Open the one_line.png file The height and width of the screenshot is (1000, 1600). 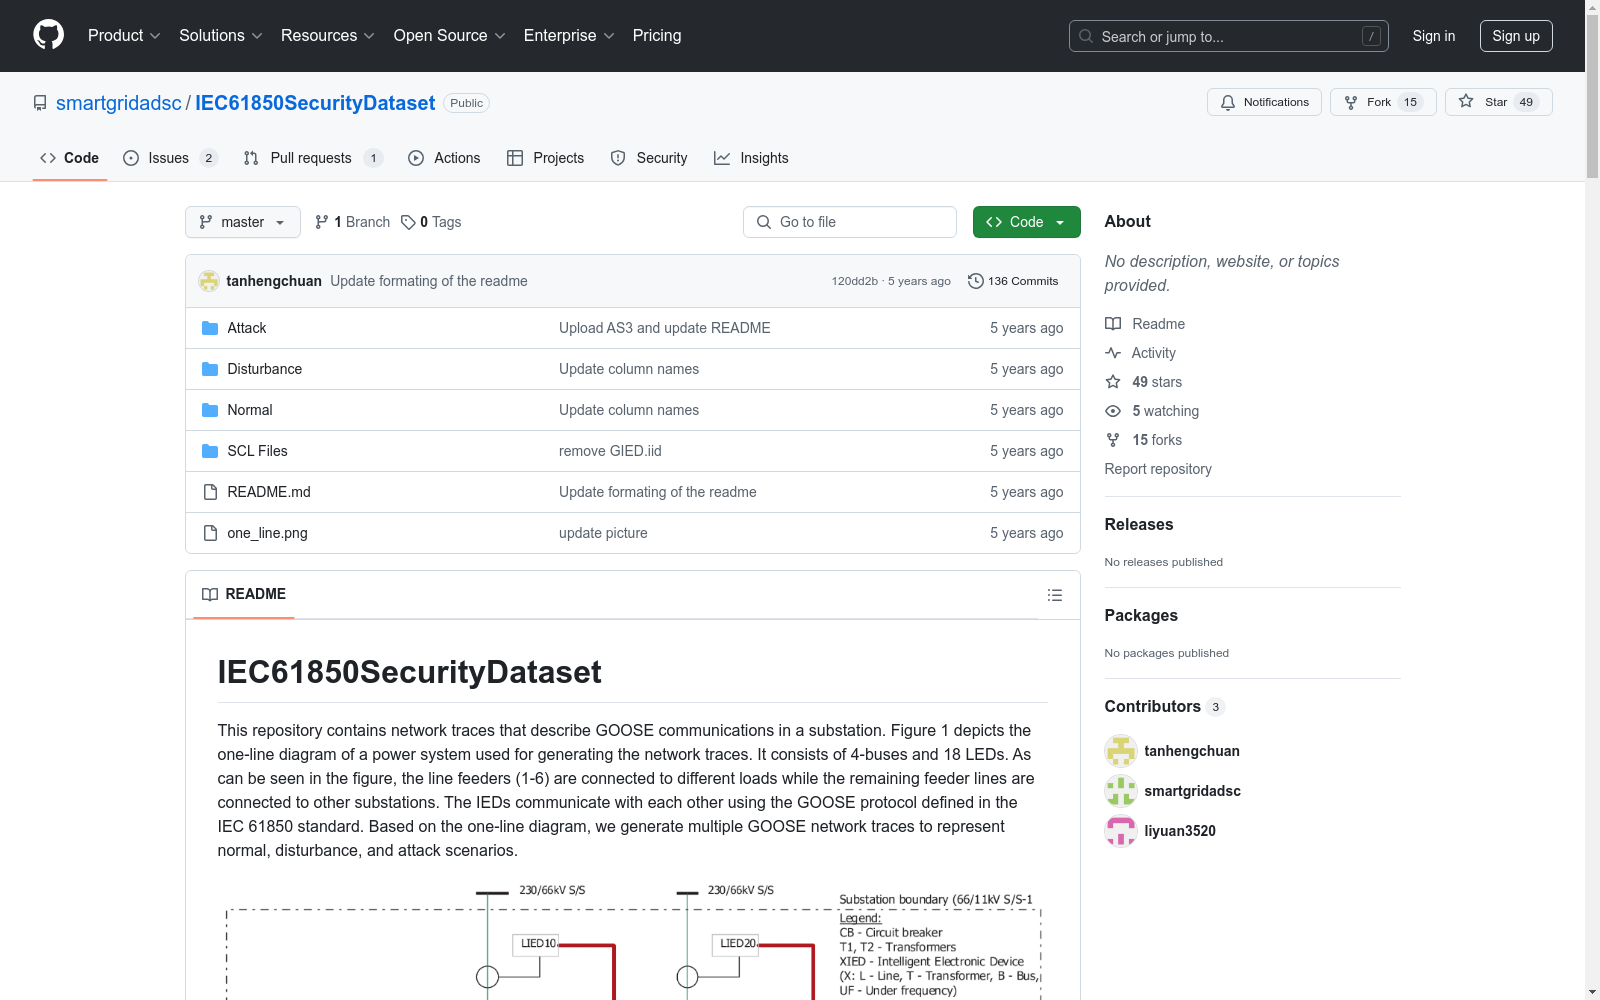[267, 533]
